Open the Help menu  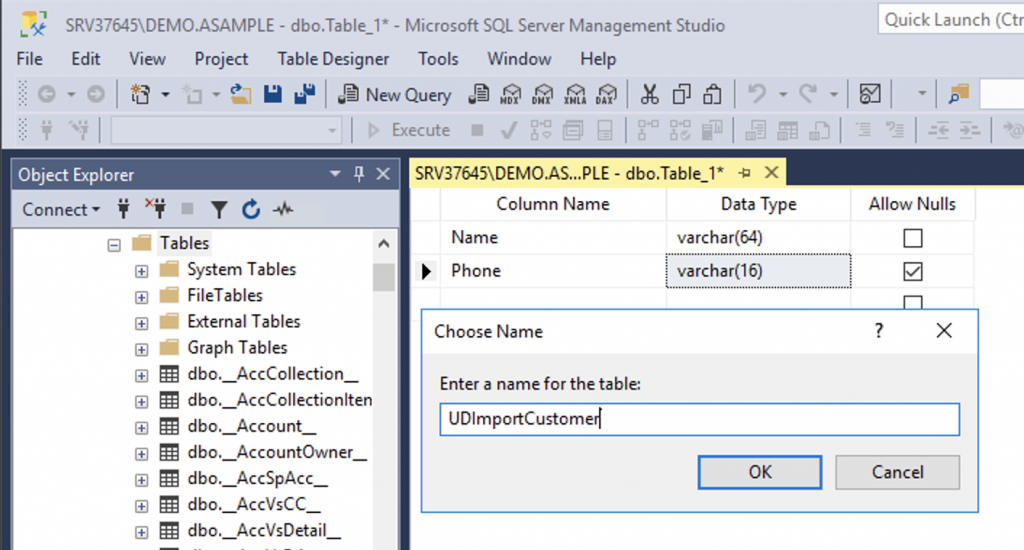pyautogui.click(x=598, y=59)
